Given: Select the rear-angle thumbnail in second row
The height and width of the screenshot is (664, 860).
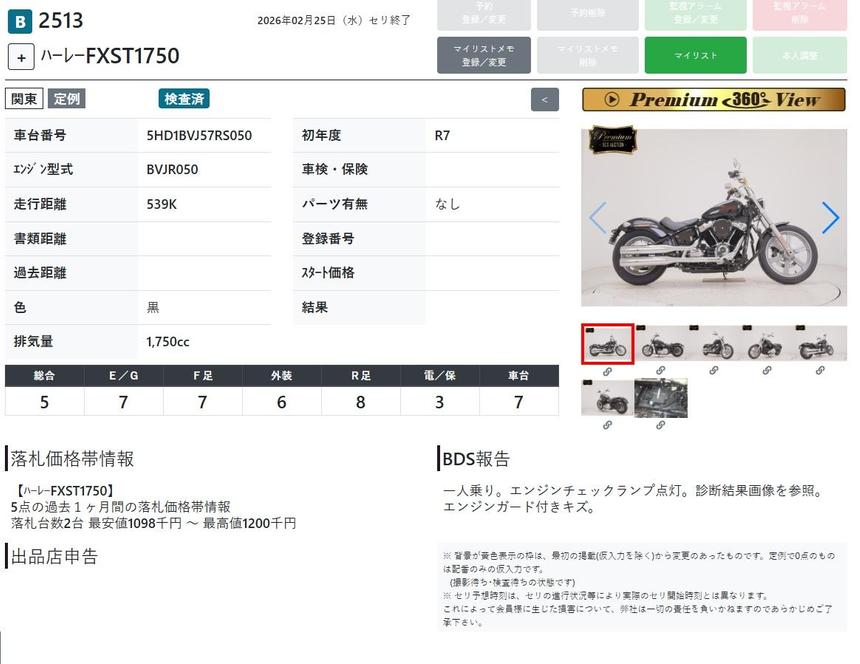Looking at the screenshot, I should [x=607, y=398].
